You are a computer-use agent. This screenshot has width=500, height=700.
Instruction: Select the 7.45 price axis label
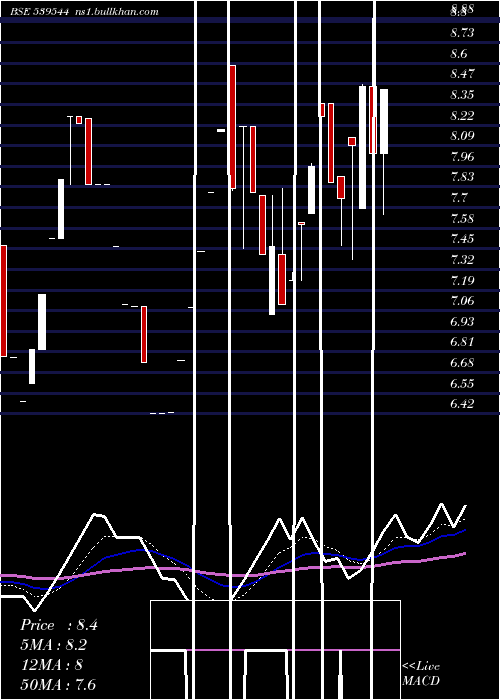pos(462,239)
